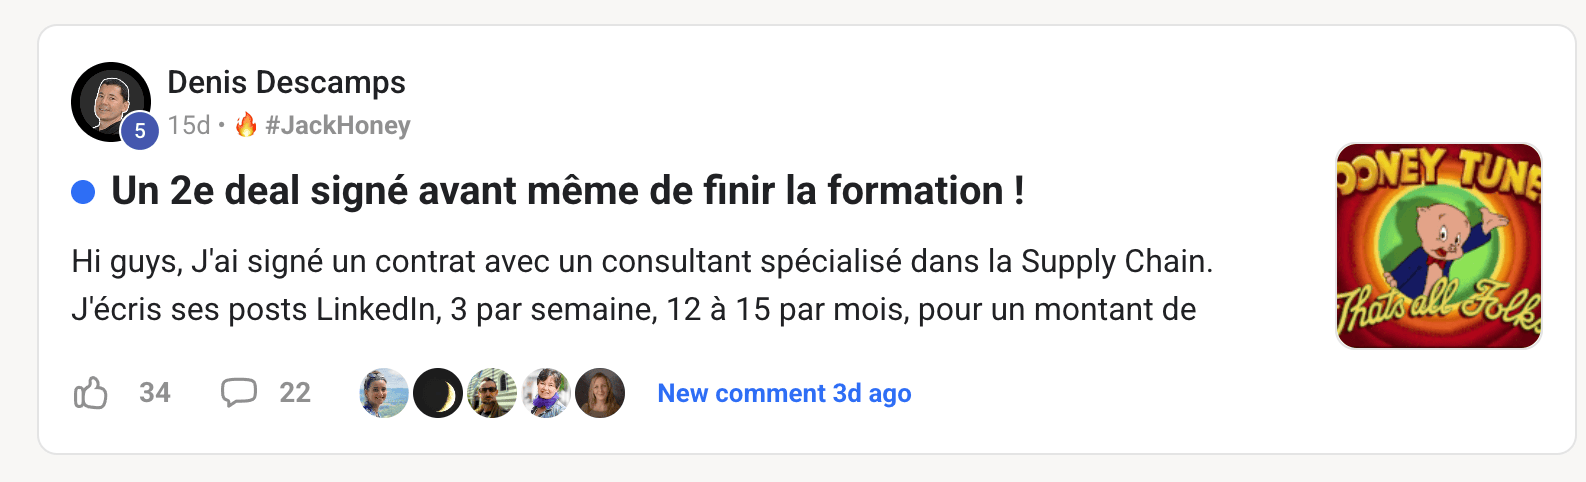Open fourth commenter avatar in purple top
This screenshot has width=1586, height=482.
pos(546,393)
